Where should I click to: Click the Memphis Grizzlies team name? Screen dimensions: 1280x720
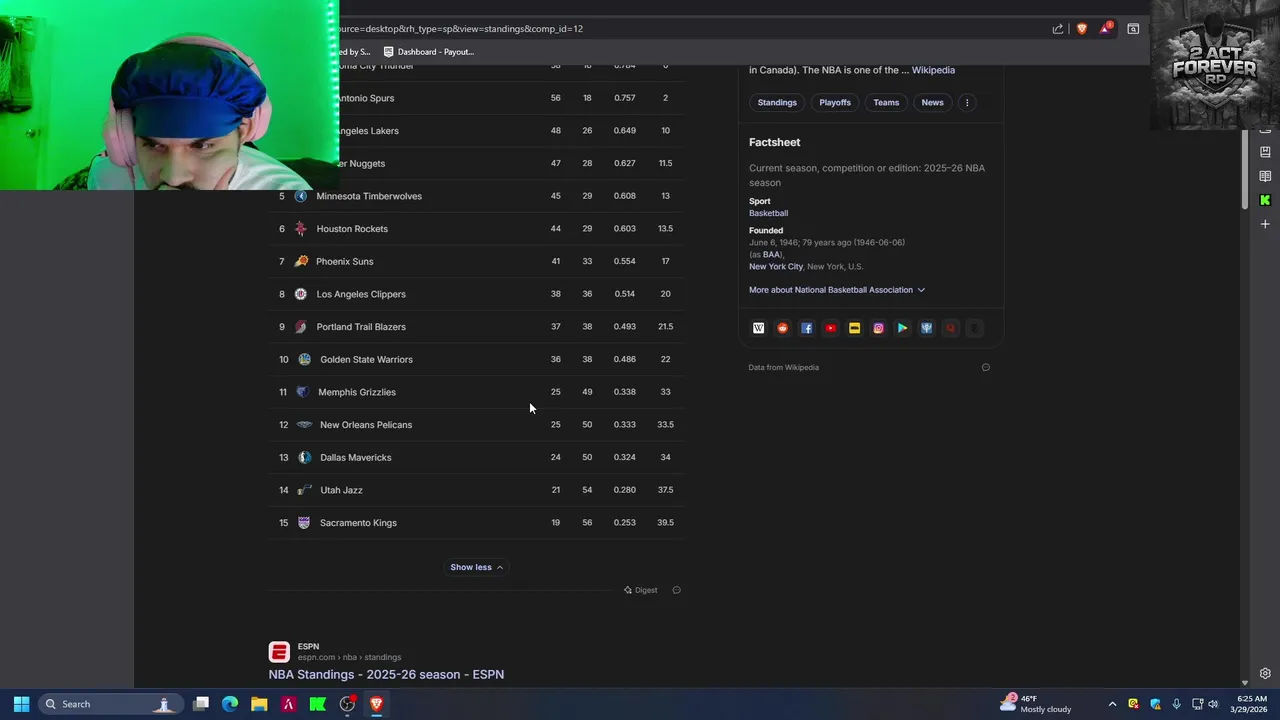click(357, 392)
